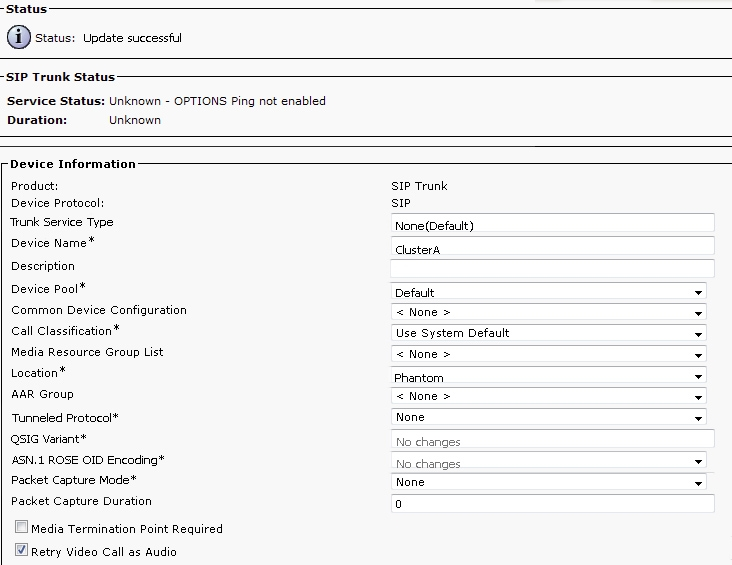Click the Trunk Service Type field

click(552, 223)
